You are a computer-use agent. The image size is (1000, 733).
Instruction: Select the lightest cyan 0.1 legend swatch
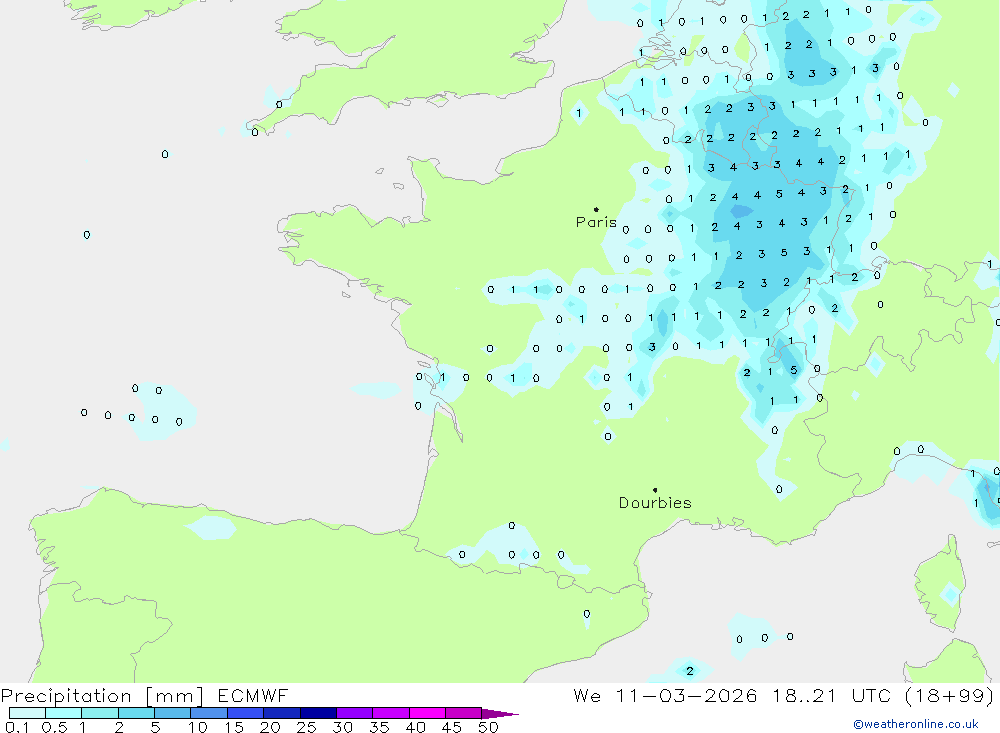(27, 713)
